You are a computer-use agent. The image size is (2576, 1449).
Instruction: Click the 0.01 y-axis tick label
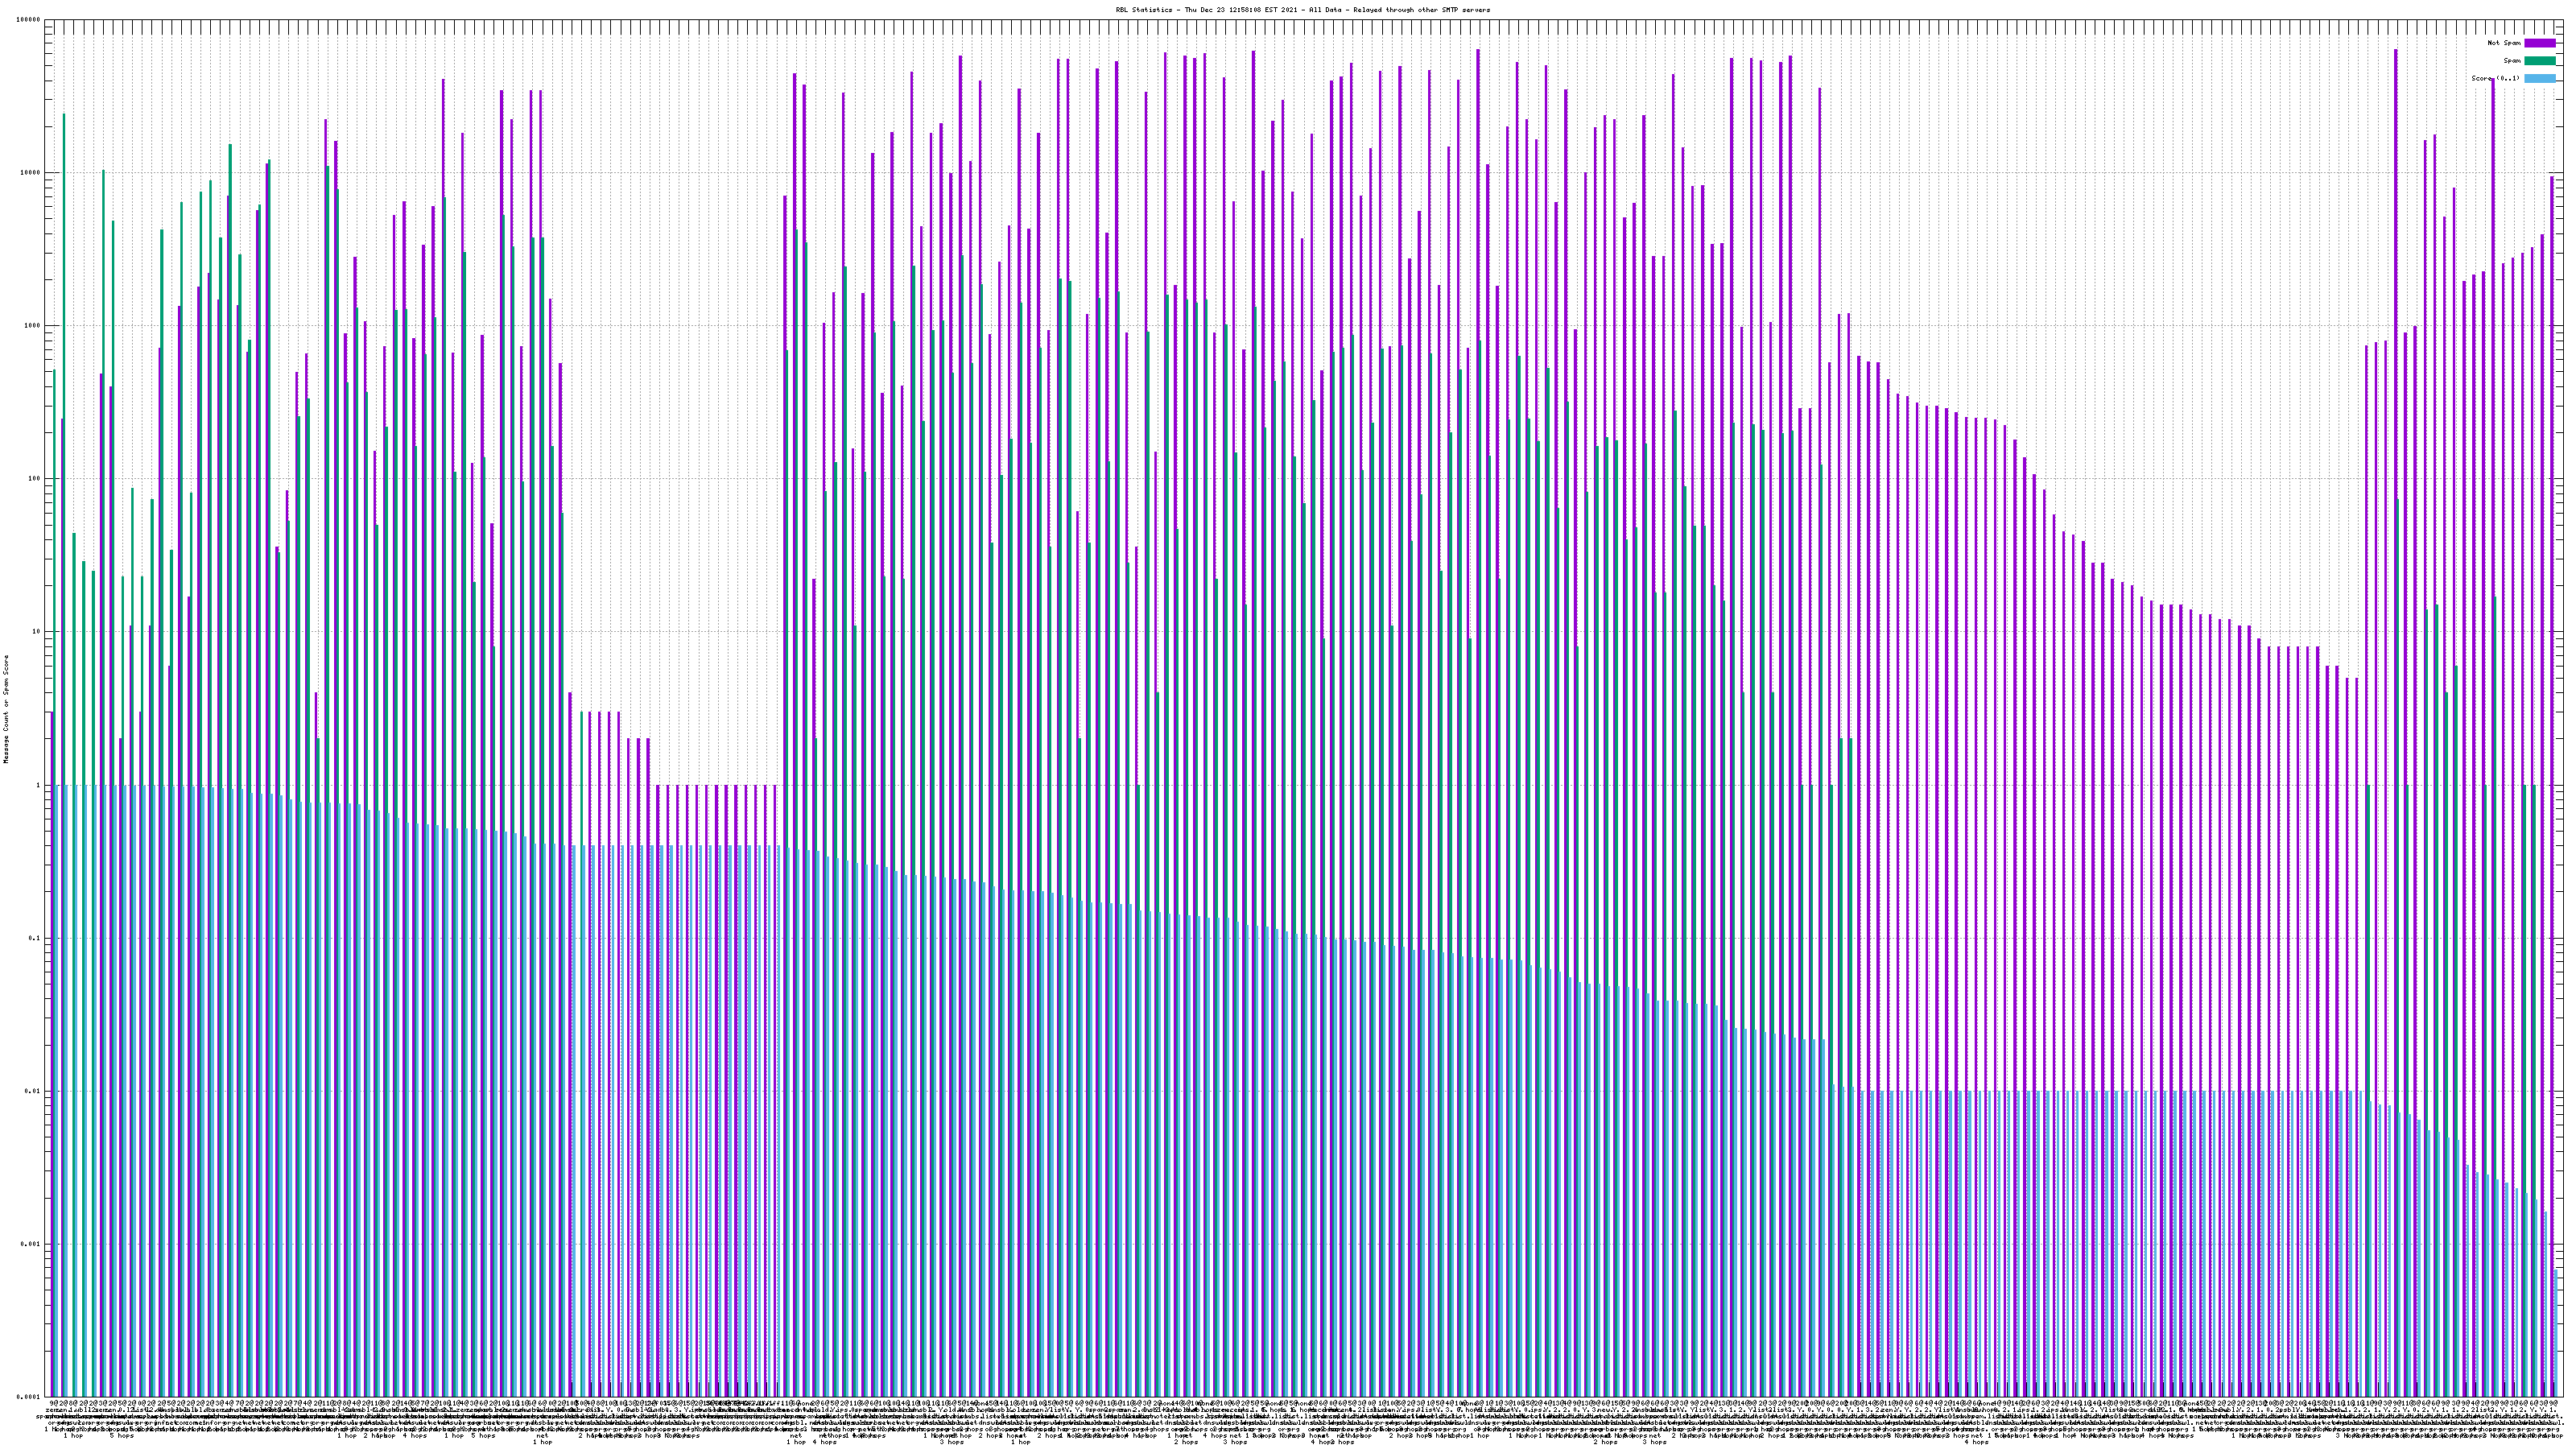[33, 1091]
